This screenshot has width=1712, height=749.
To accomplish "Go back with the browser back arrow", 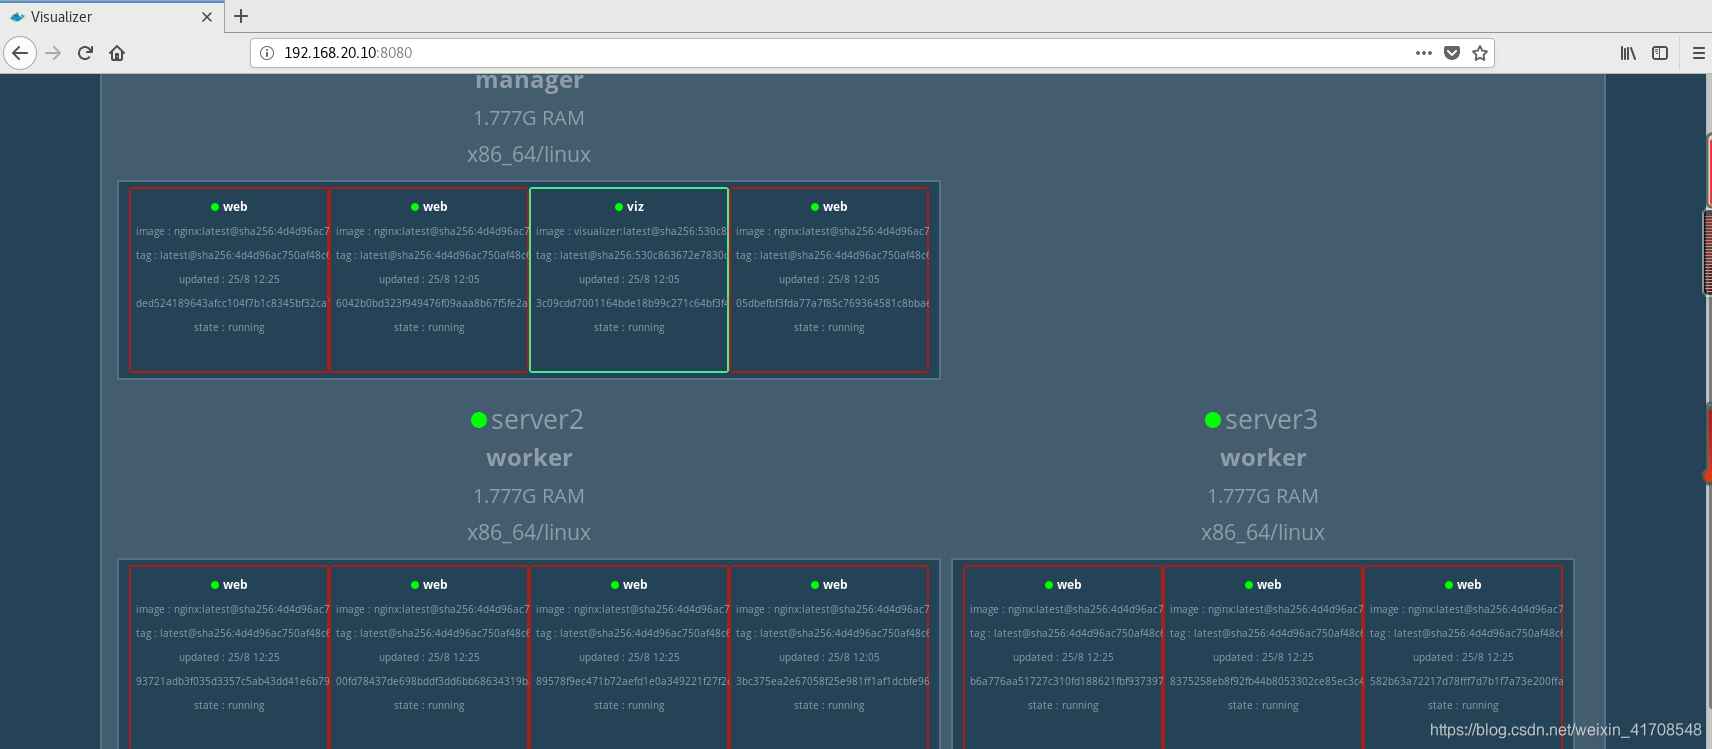I will point(20,53).
